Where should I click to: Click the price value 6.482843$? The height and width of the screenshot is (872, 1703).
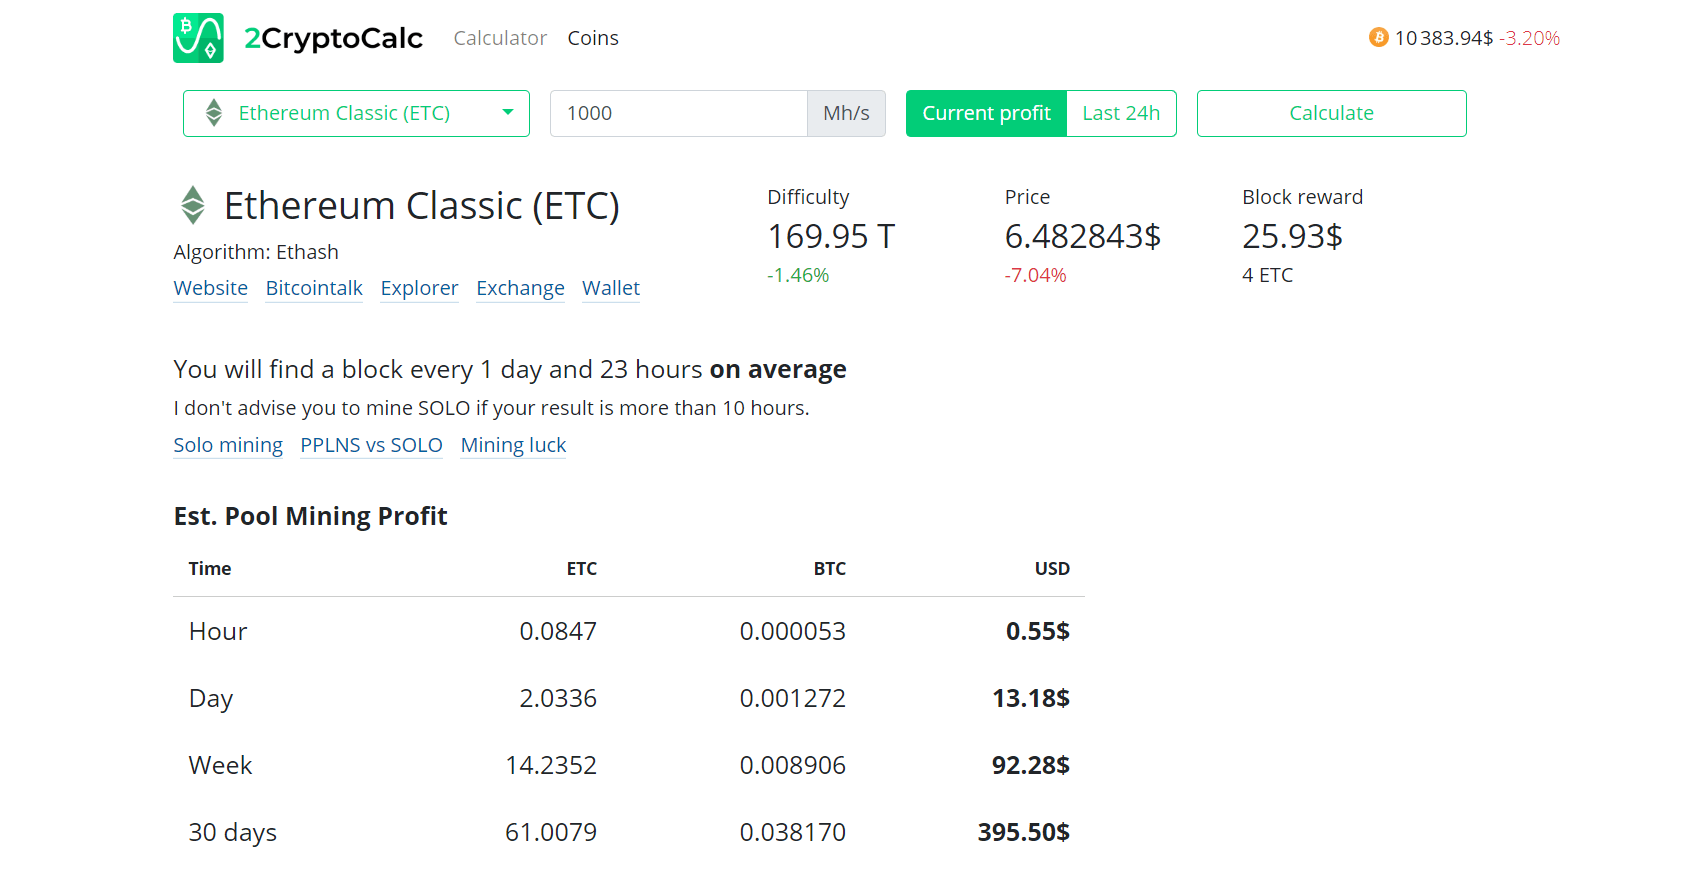pos(1083,236)
